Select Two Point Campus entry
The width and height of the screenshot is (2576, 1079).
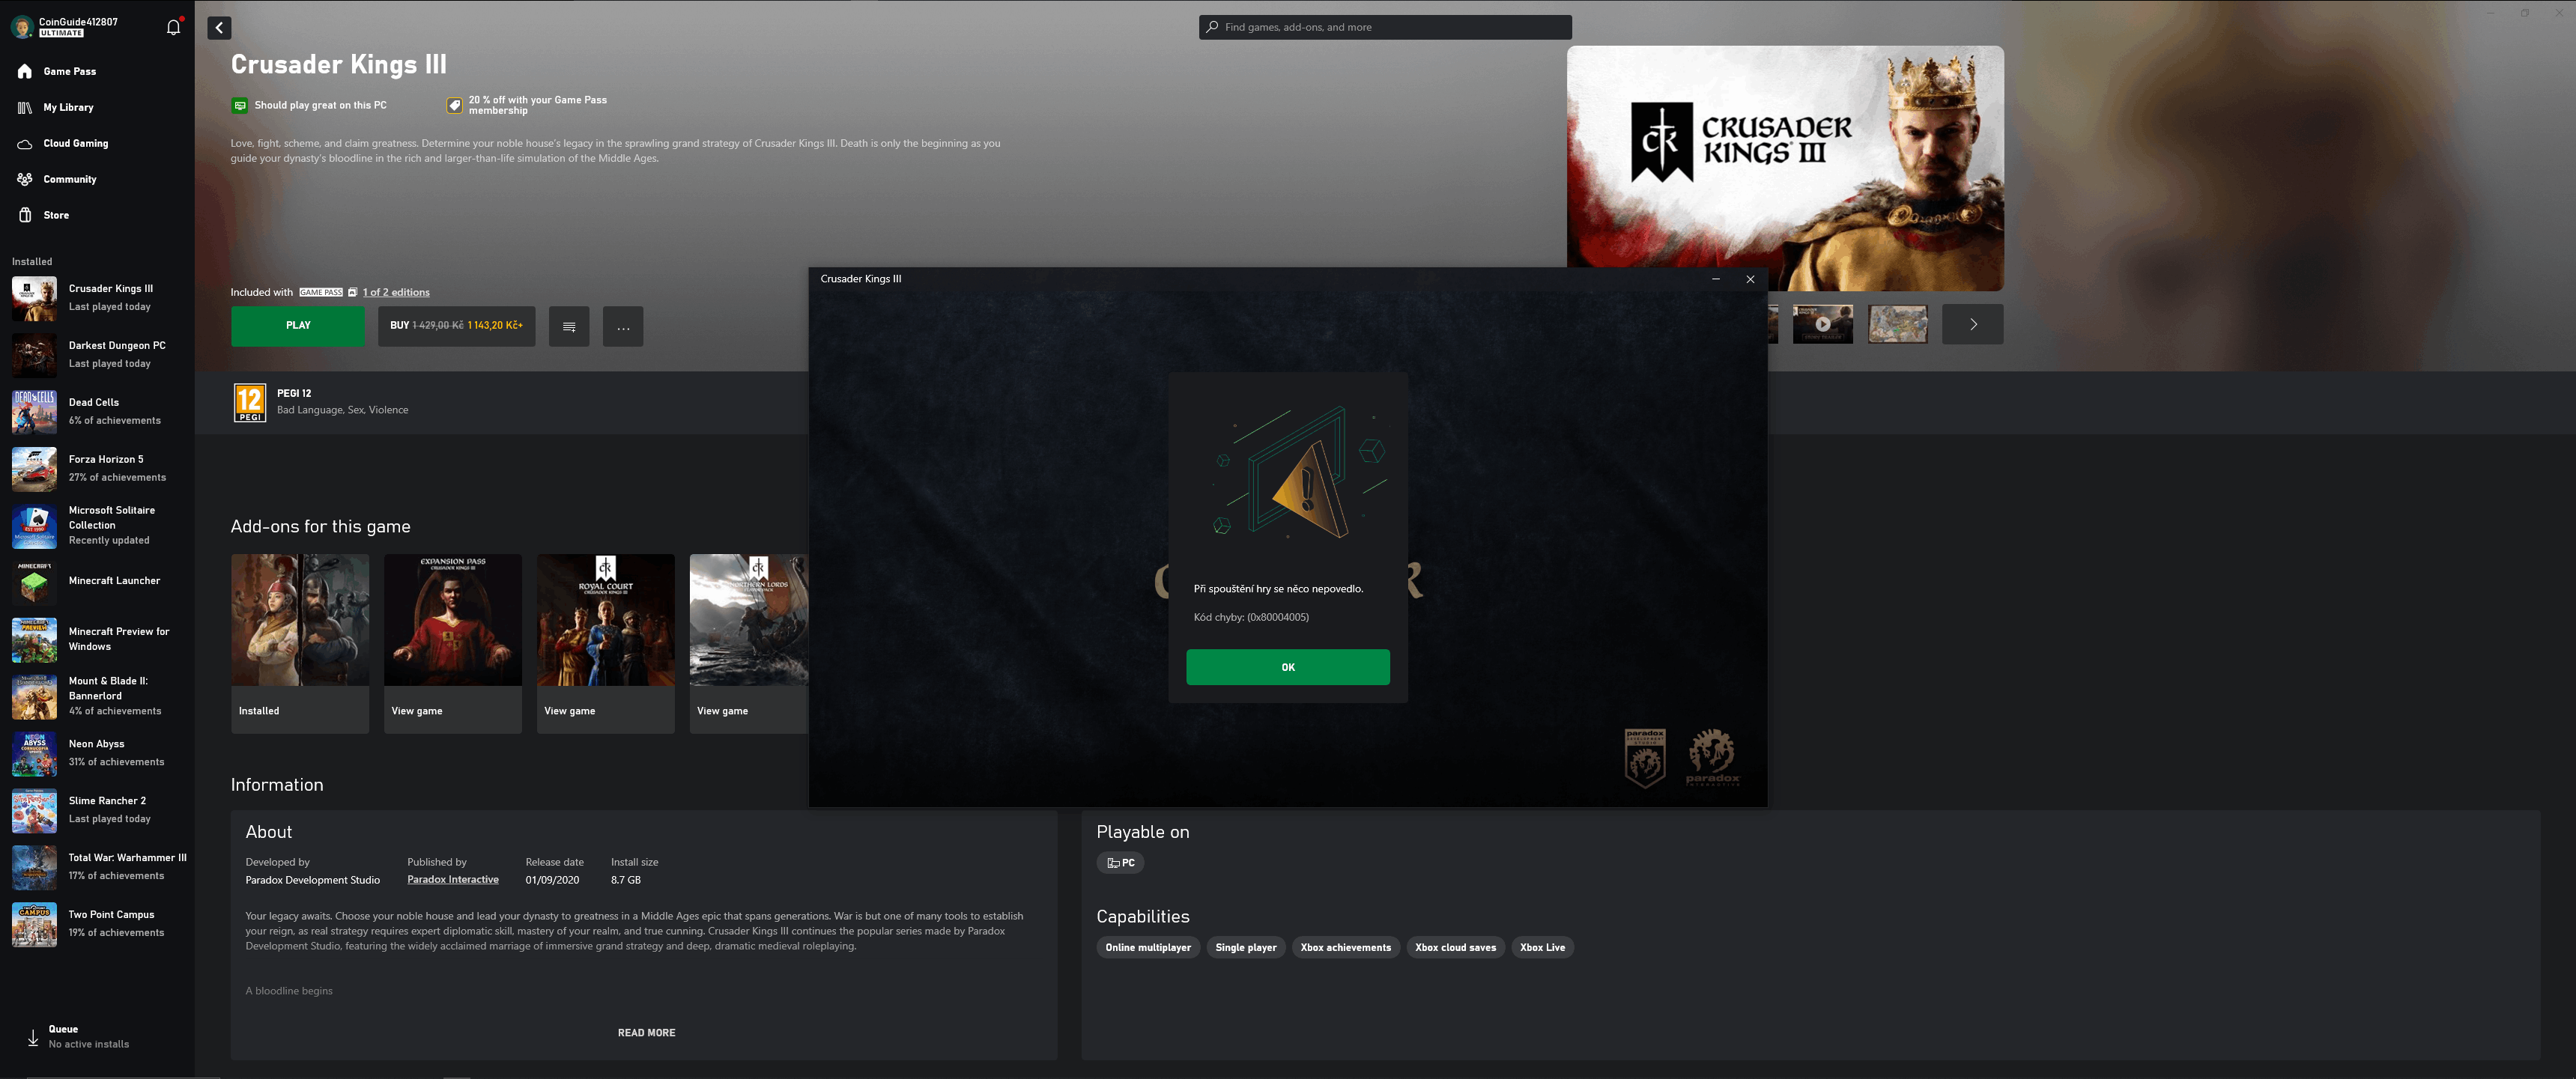(x=97, y=924)
